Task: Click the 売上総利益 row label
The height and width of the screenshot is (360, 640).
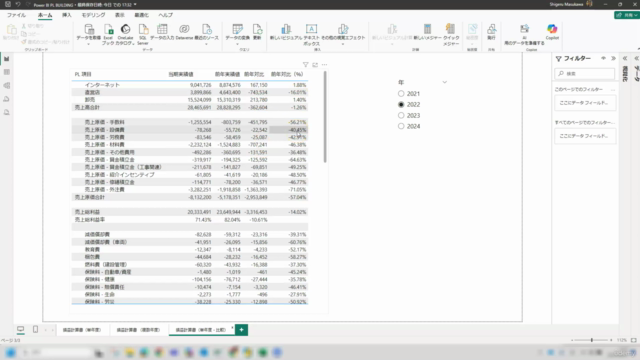Action: (x=87, y=212)
